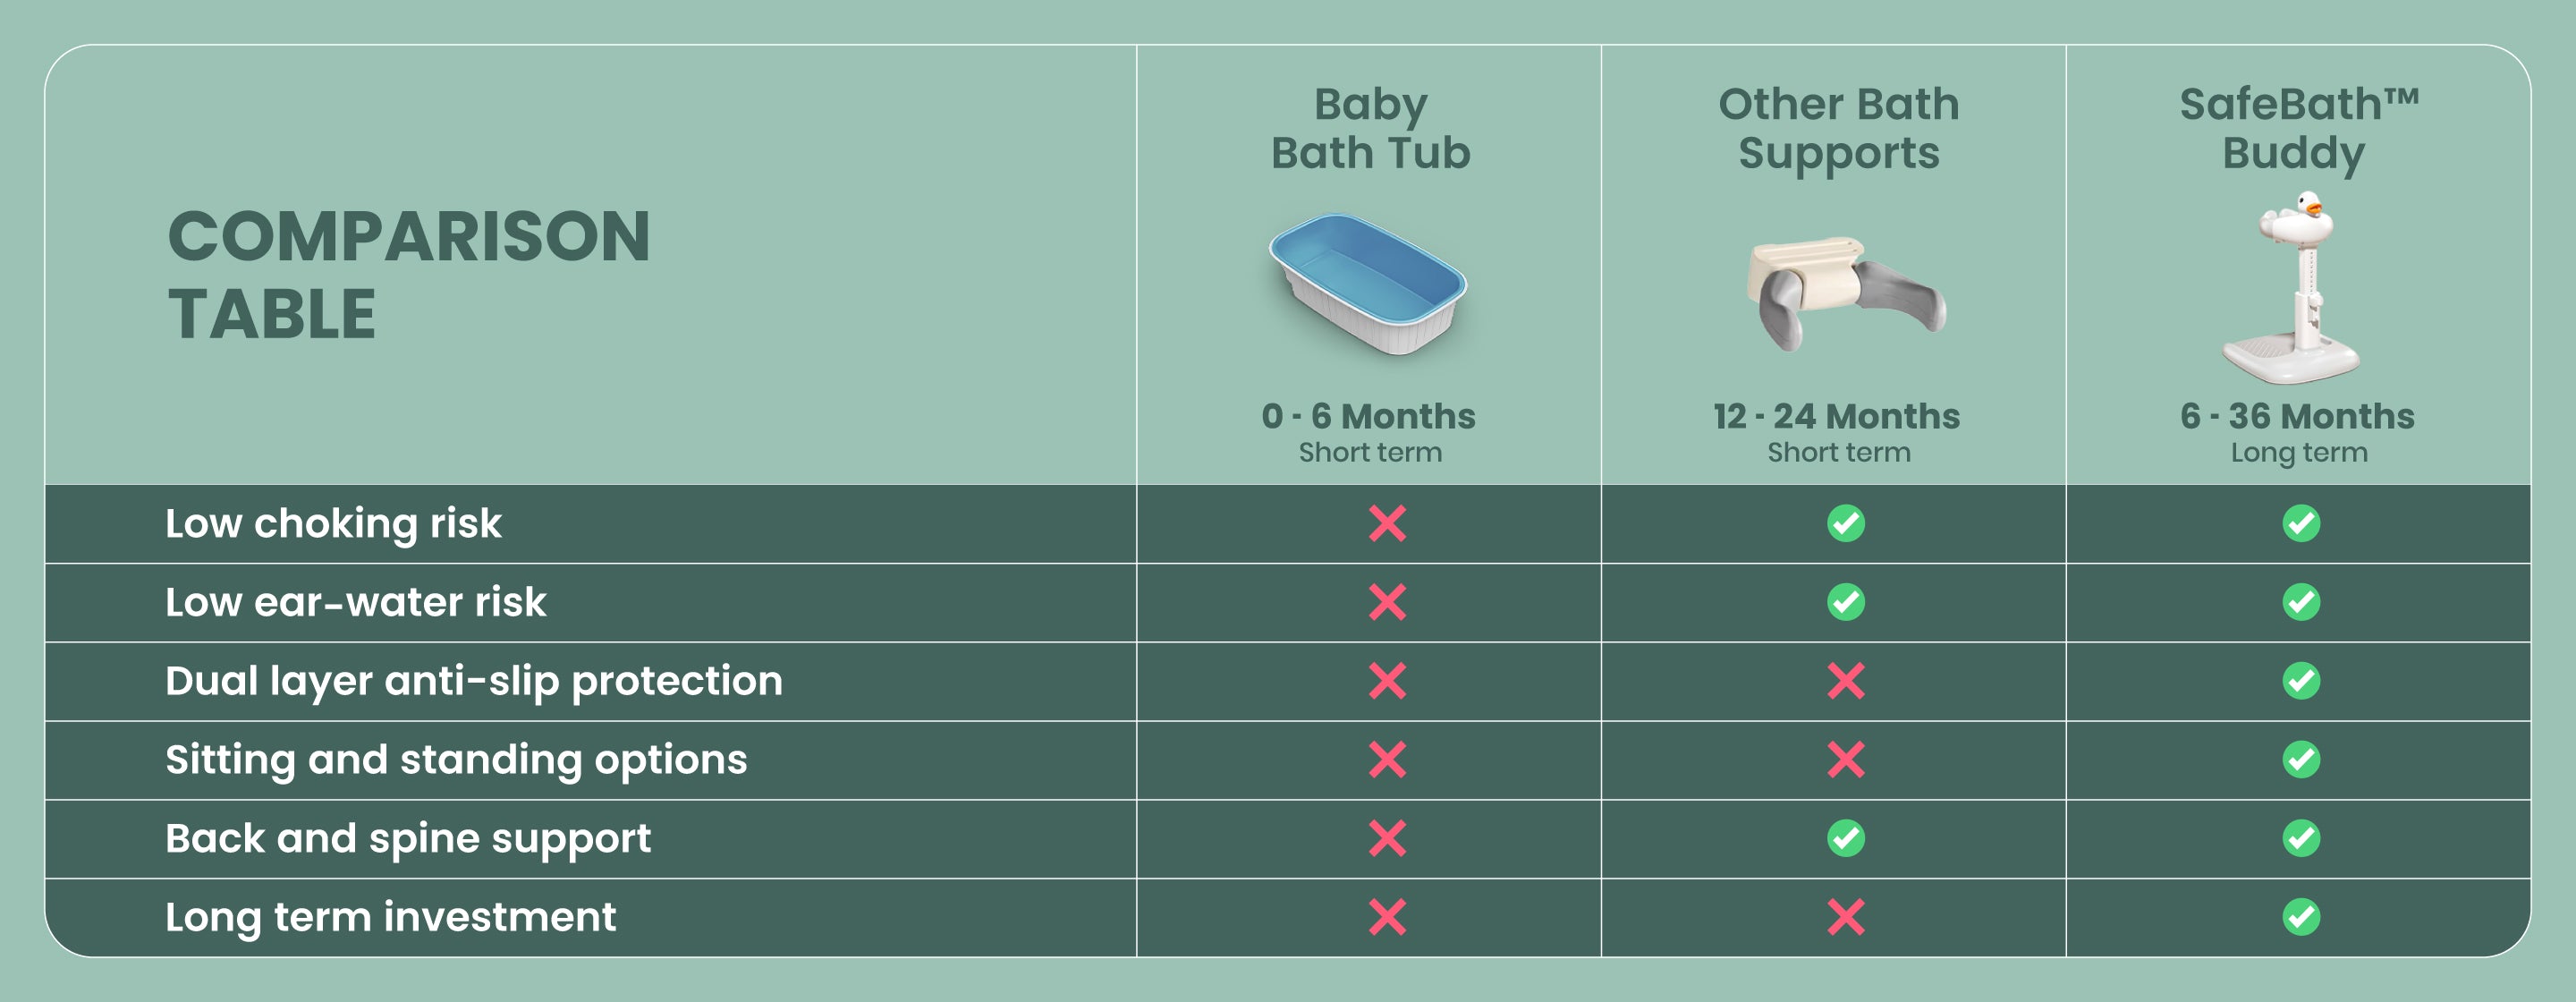Click SafeBath Buddy anti-slip protection checkmark

pyautogui.click(x=2300, y=681)
